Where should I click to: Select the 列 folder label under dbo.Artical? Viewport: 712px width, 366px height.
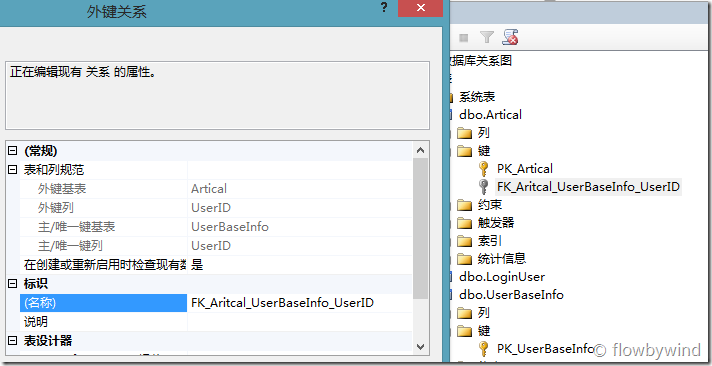(484, 133)
